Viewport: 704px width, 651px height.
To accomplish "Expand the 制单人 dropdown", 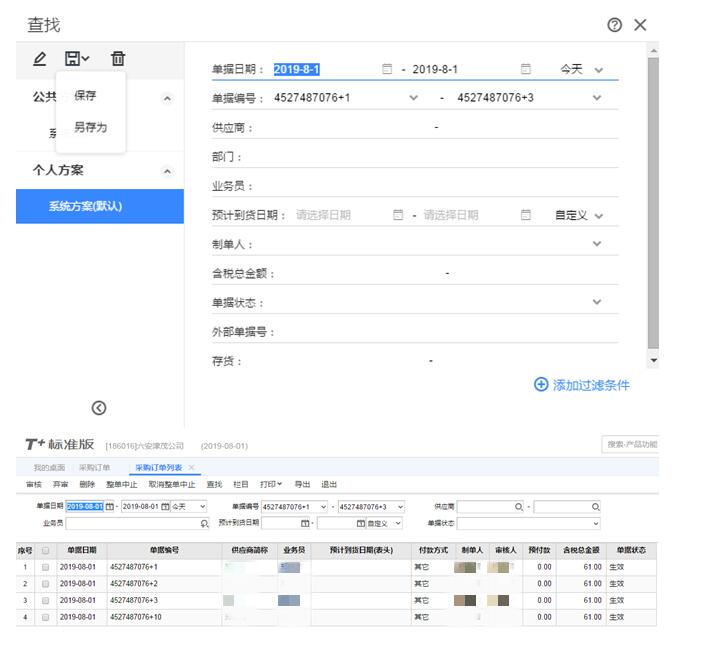I will coord(597,244).
